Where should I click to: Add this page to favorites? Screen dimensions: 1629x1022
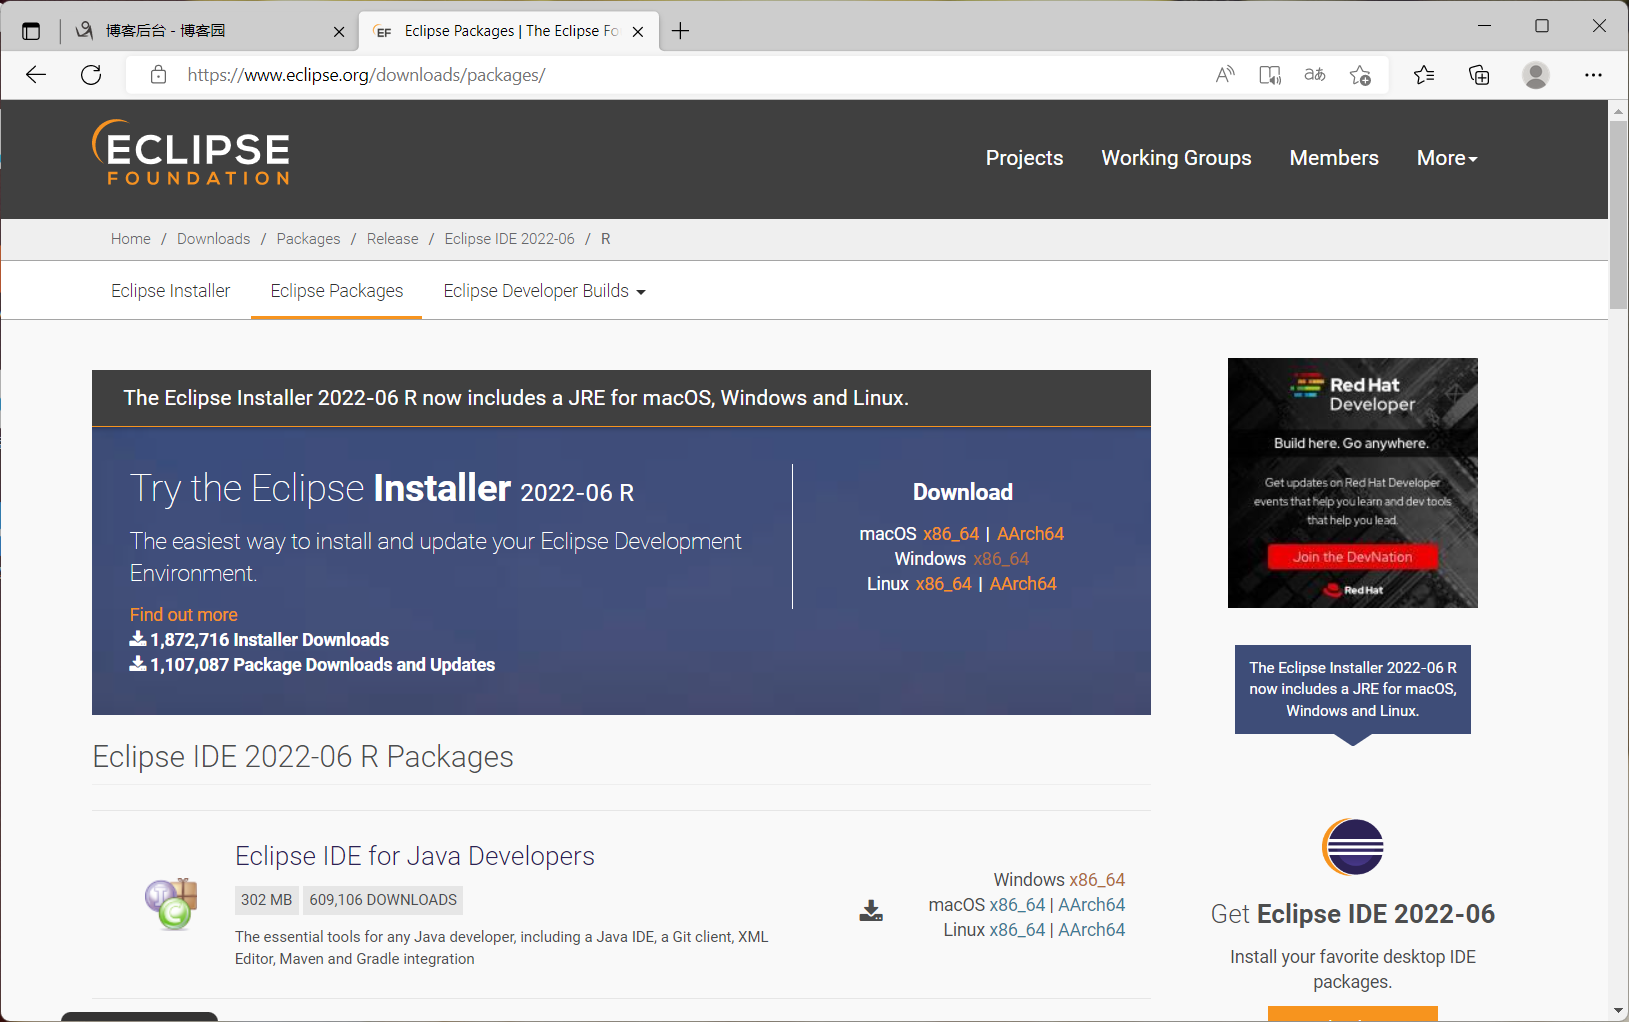pyautogui.click(x=1360, y=75)
